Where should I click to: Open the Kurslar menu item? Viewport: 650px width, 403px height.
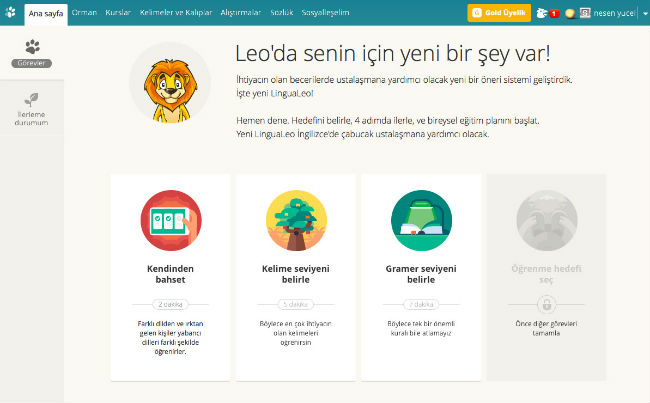coord(118,13)
